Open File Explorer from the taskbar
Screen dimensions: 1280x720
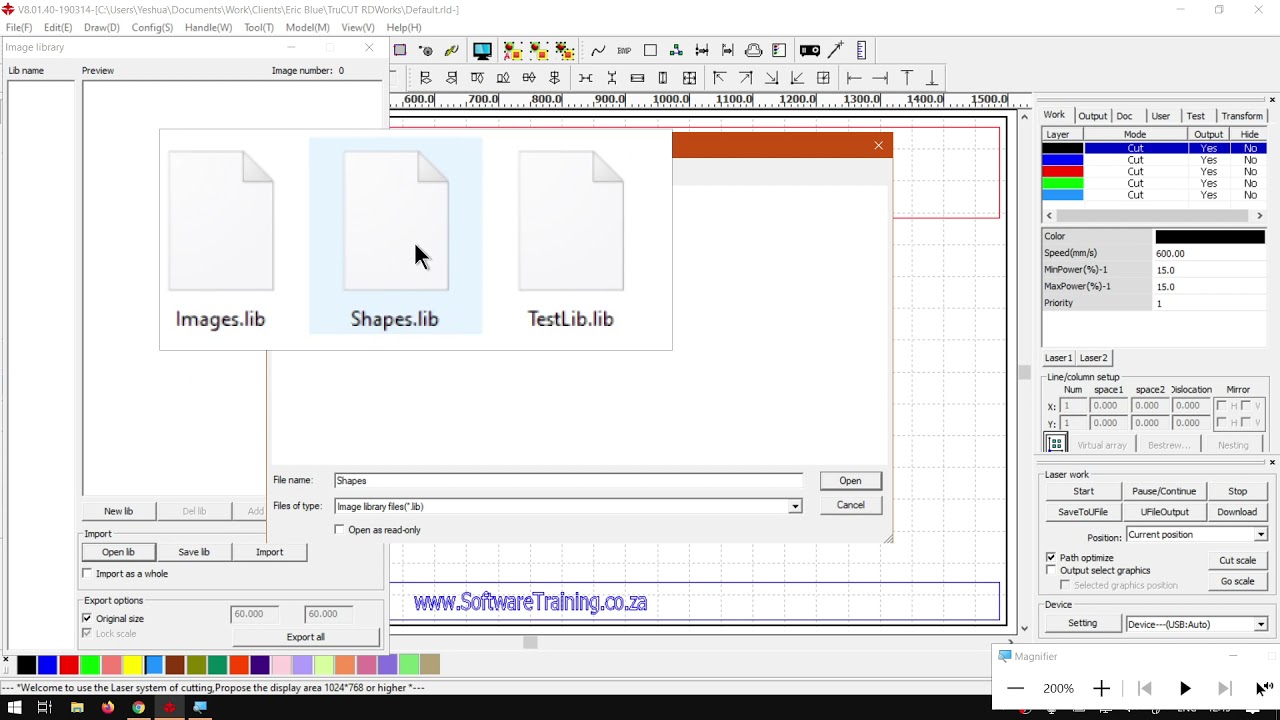[77, 708]
